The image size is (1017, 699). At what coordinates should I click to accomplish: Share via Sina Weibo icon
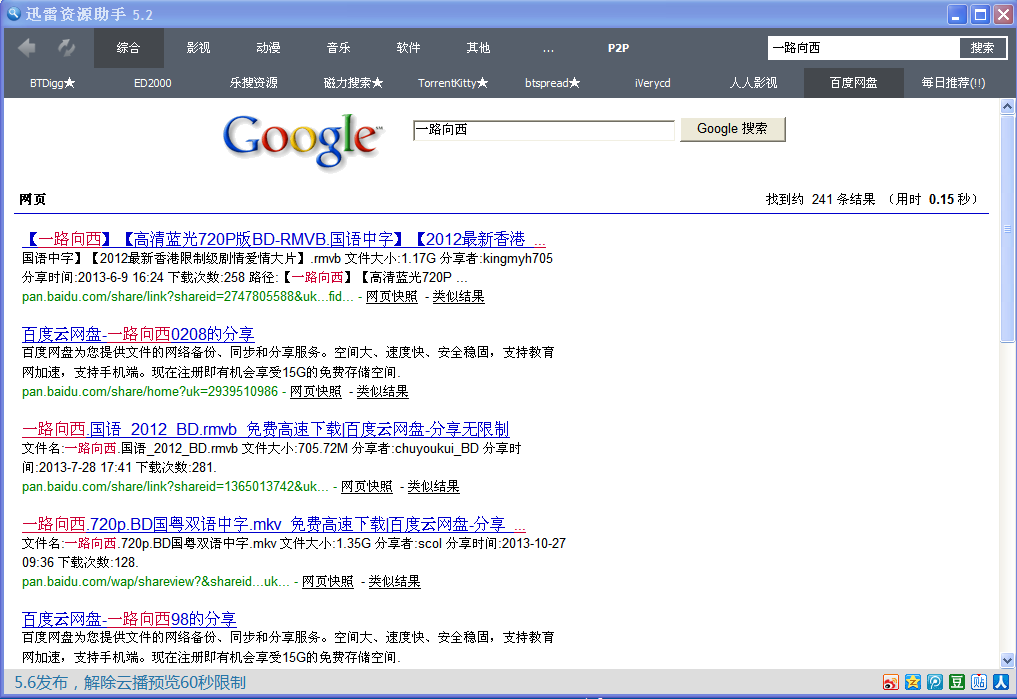(x=891, y=682)
